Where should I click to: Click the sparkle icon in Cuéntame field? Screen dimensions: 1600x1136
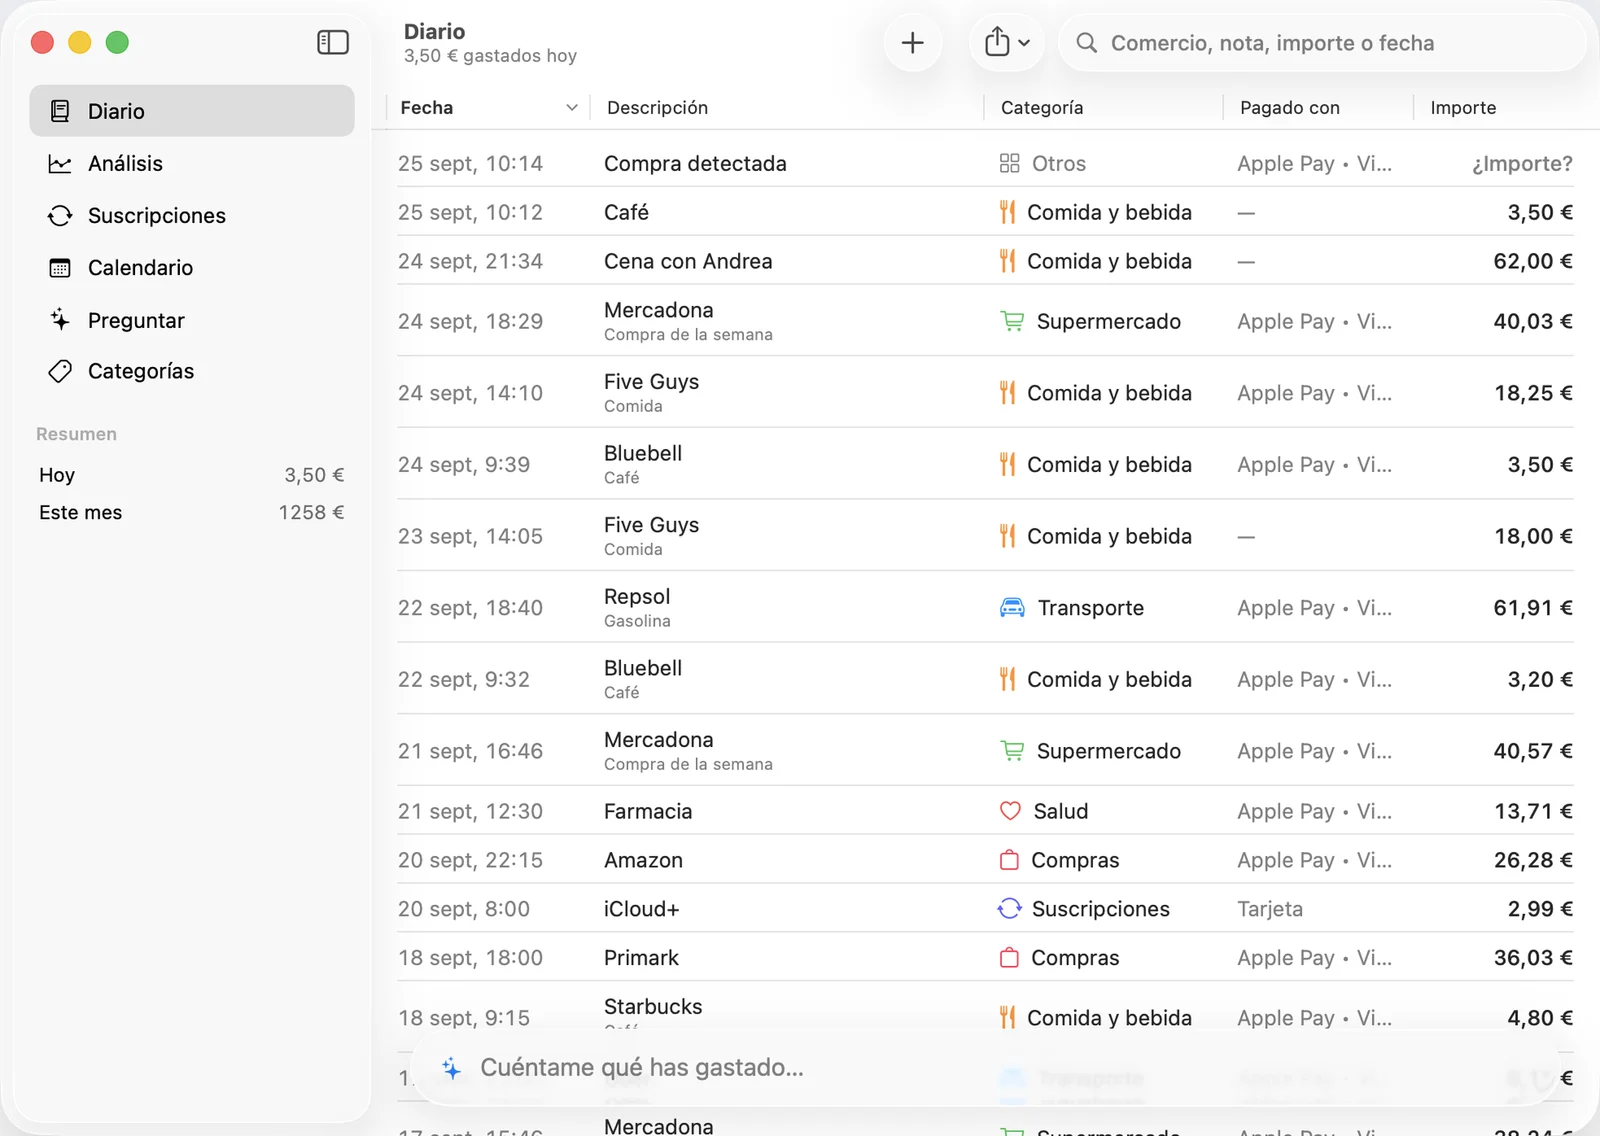pos(452,1069)
